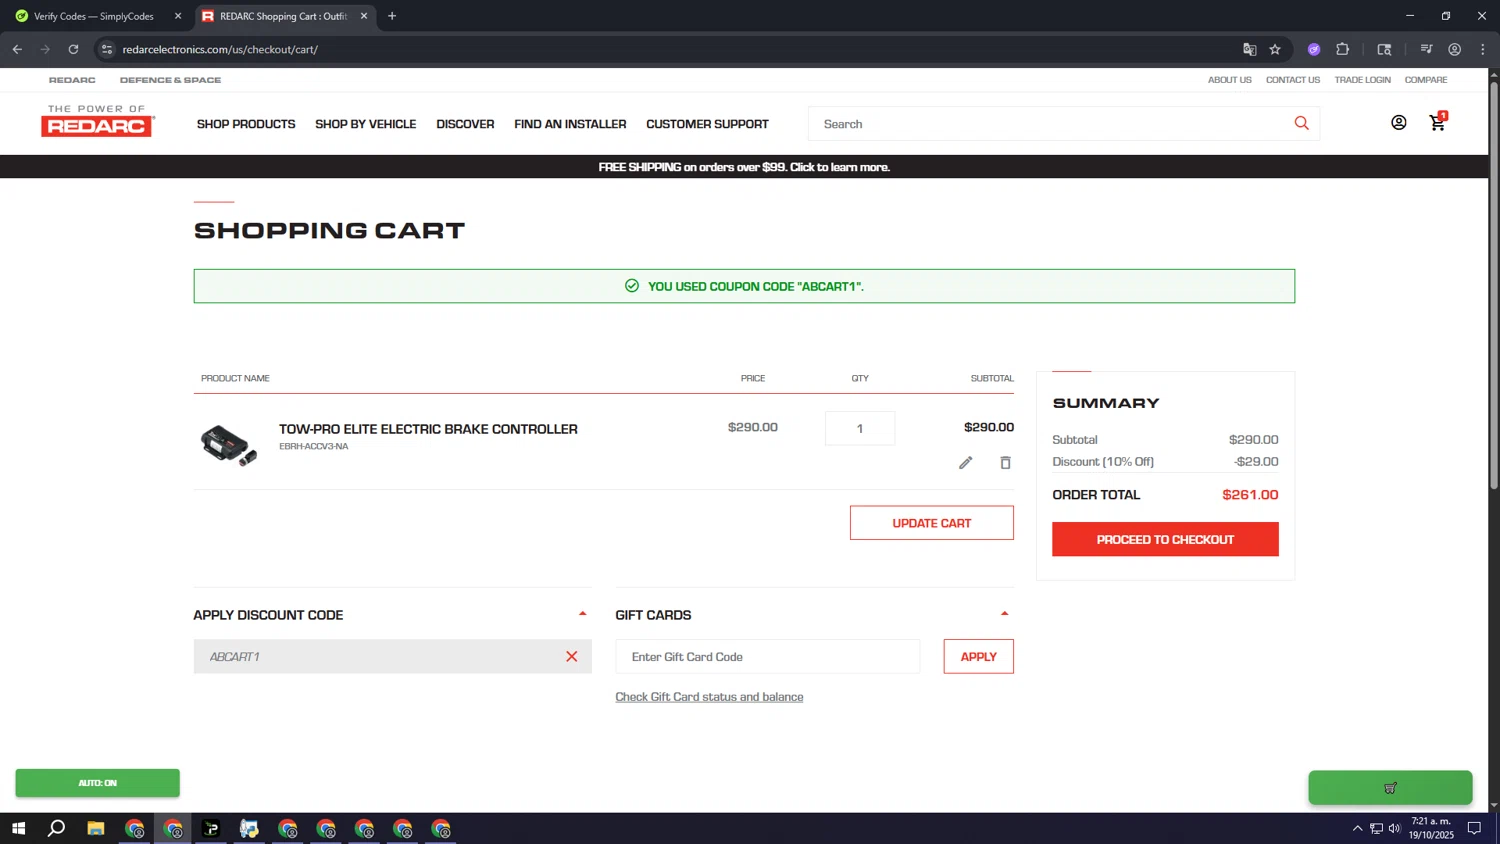Open the purple extension icon in toolbar

1314,49
